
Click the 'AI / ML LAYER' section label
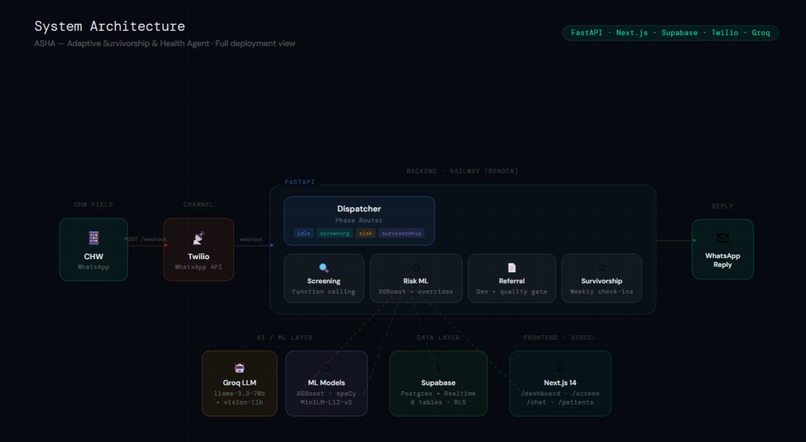[x=284, y=338]
